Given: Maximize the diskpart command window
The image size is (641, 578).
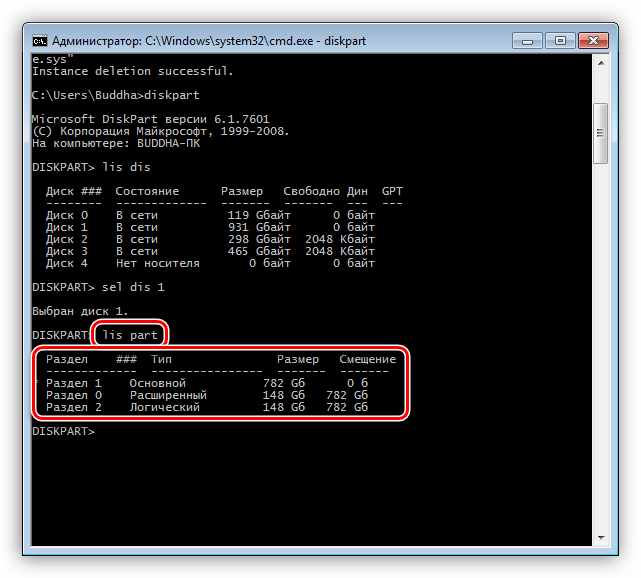Looking at the screenshot, I should pyautogui.click(x=560, y=41).
